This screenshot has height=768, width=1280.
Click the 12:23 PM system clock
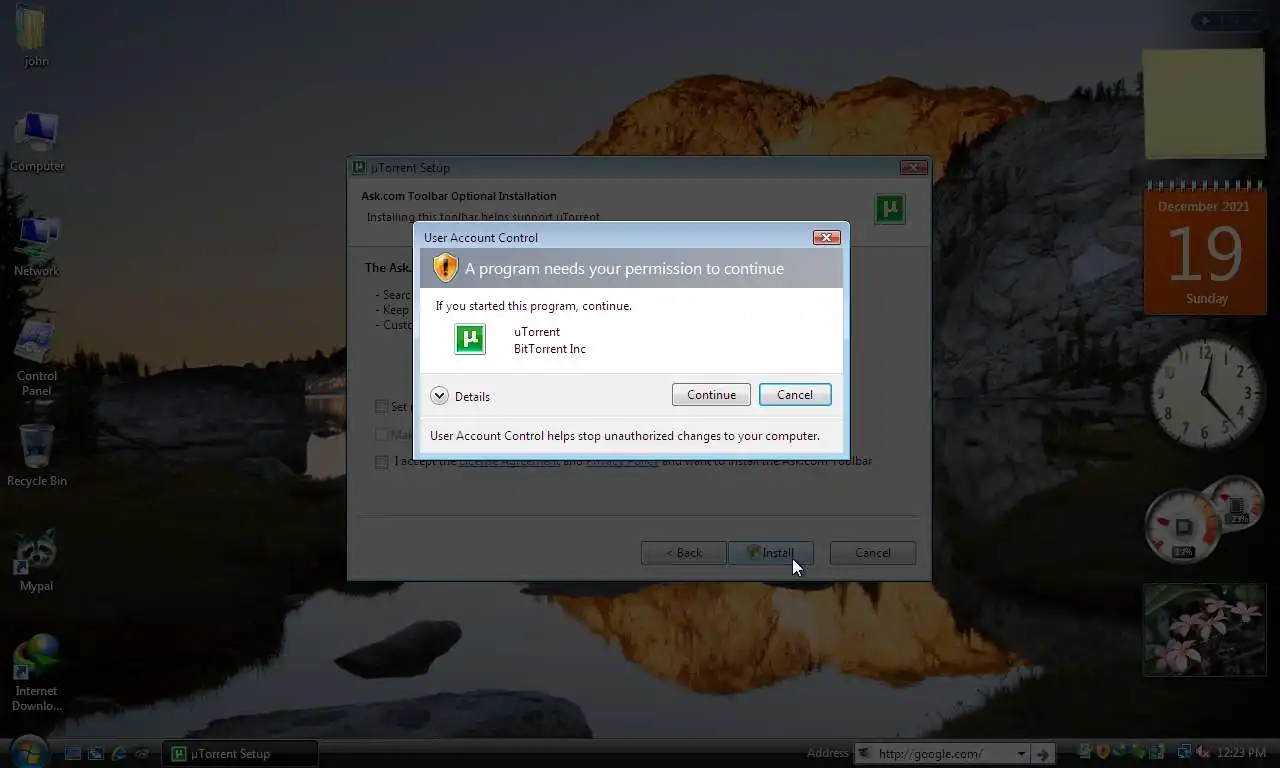pos(1241,753)
